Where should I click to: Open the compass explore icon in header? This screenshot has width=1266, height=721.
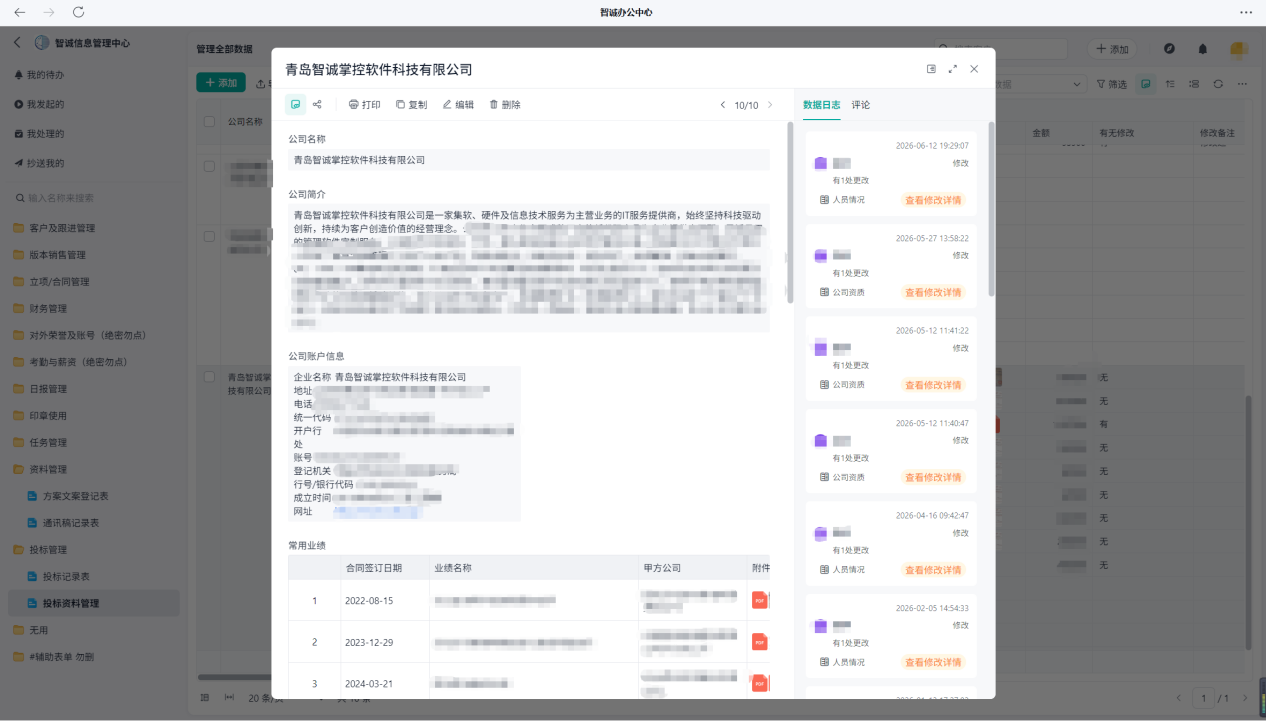click(x=1169, y=49)
